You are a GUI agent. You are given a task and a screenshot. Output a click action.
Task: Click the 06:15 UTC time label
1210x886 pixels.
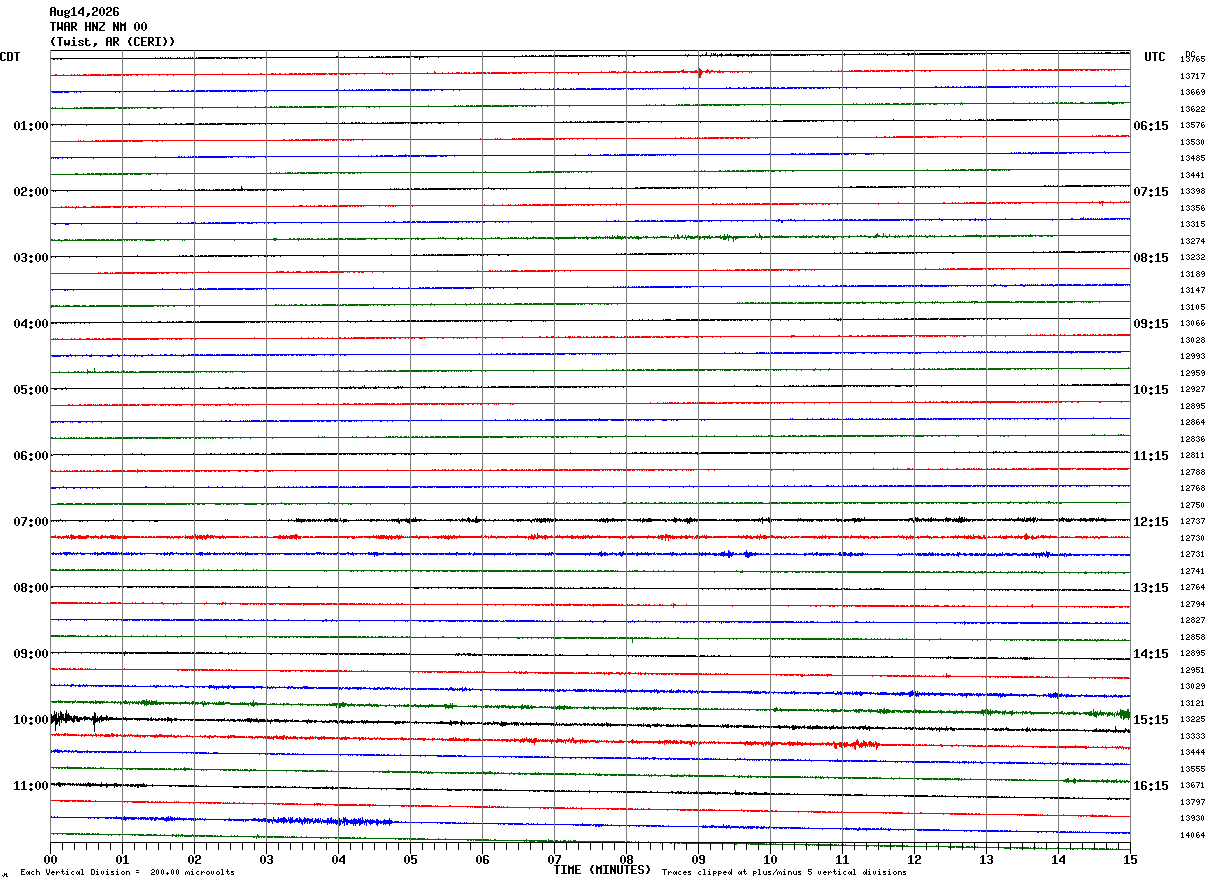pyautogui.click(x=1151, y=126)
